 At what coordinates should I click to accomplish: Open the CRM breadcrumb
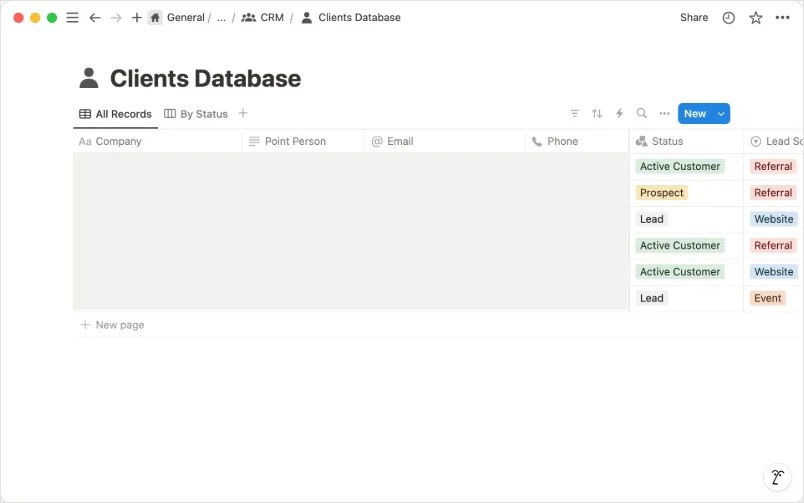263,17
